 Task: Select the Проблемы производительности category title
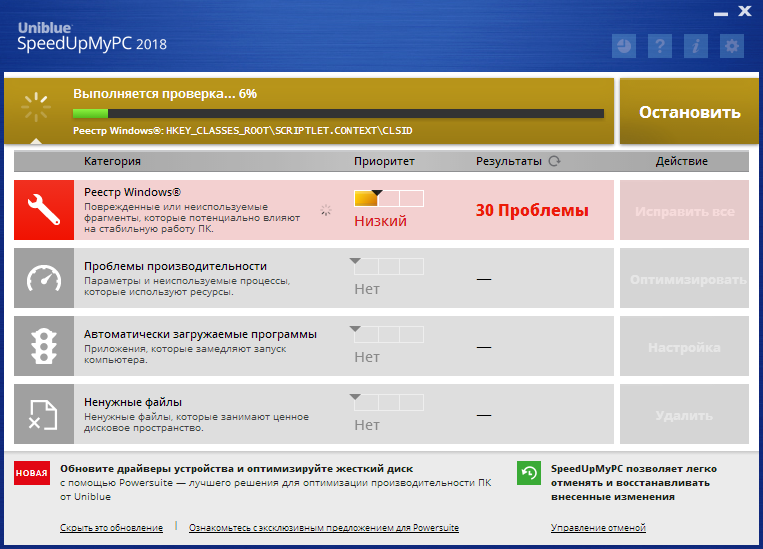coord(175,266)
